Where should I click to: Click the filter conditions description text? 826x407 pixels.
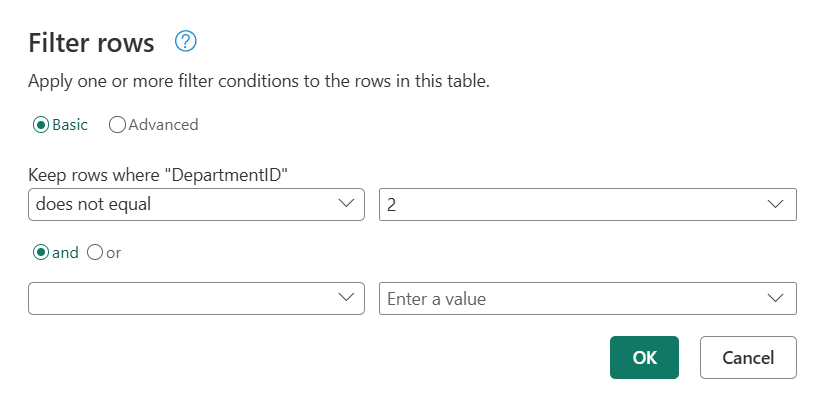(258, 81)
